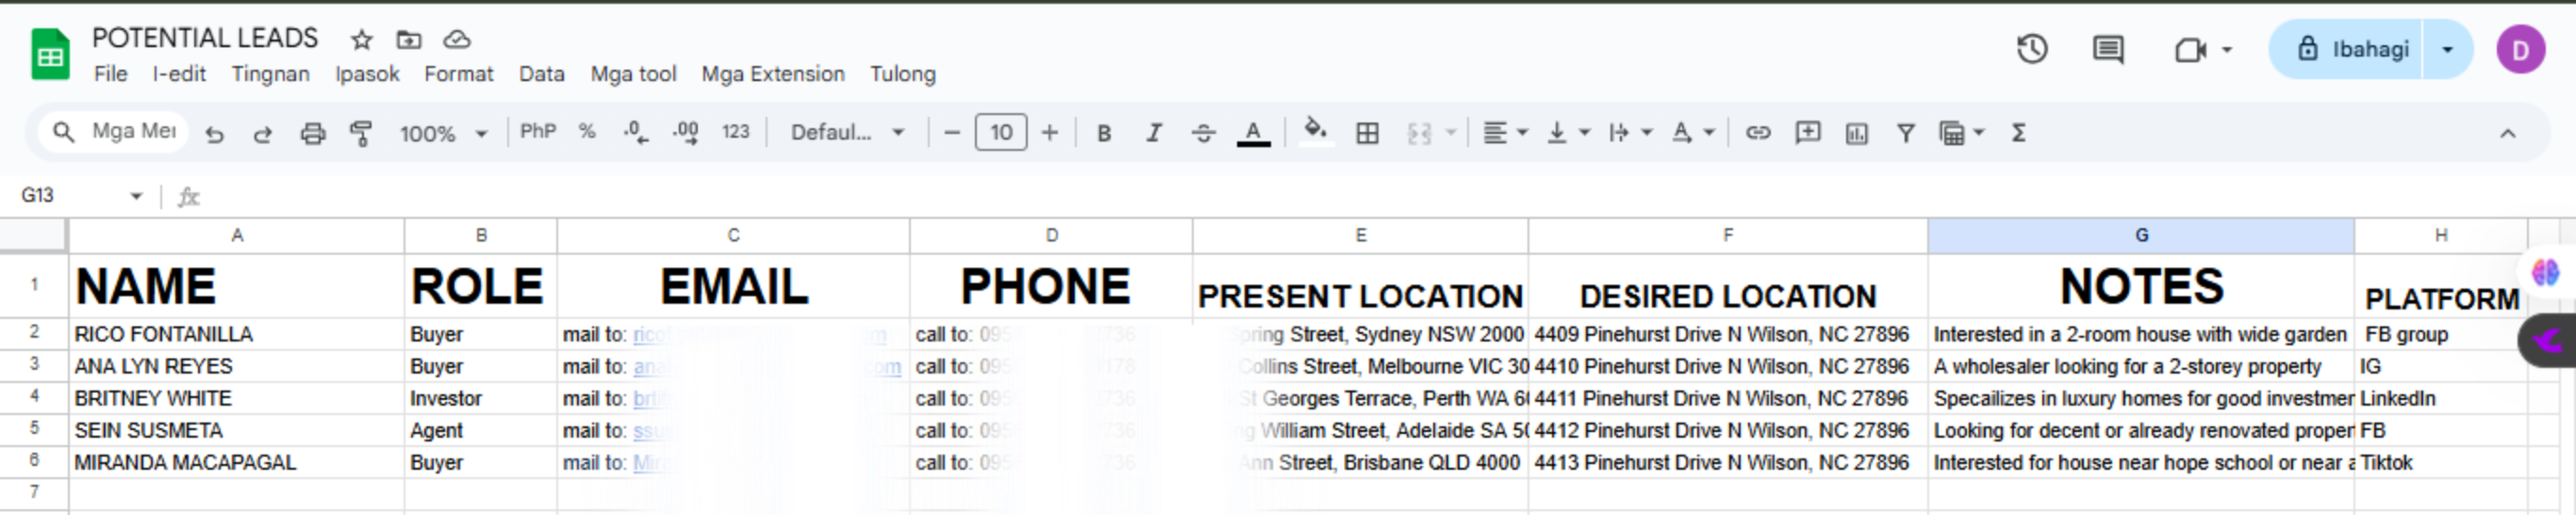This screenshot has width=2576, height=515.
Task: Insert a comment from toolbar
Action: (x=1807, y=133)
